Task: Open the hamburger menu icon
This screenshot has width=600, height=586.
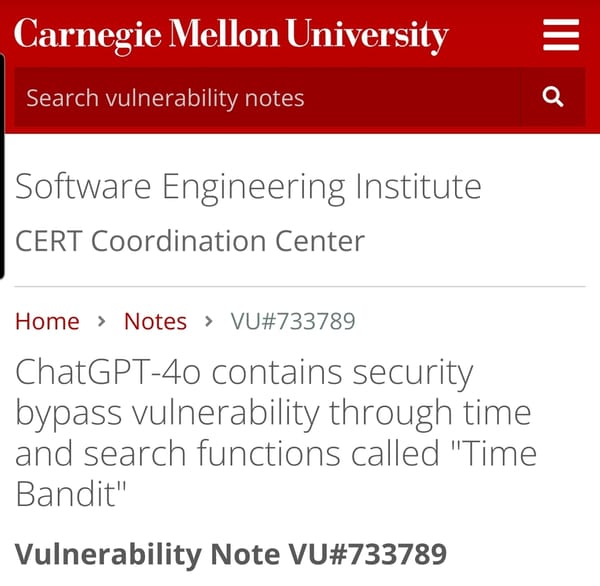Action: [561, 36]
